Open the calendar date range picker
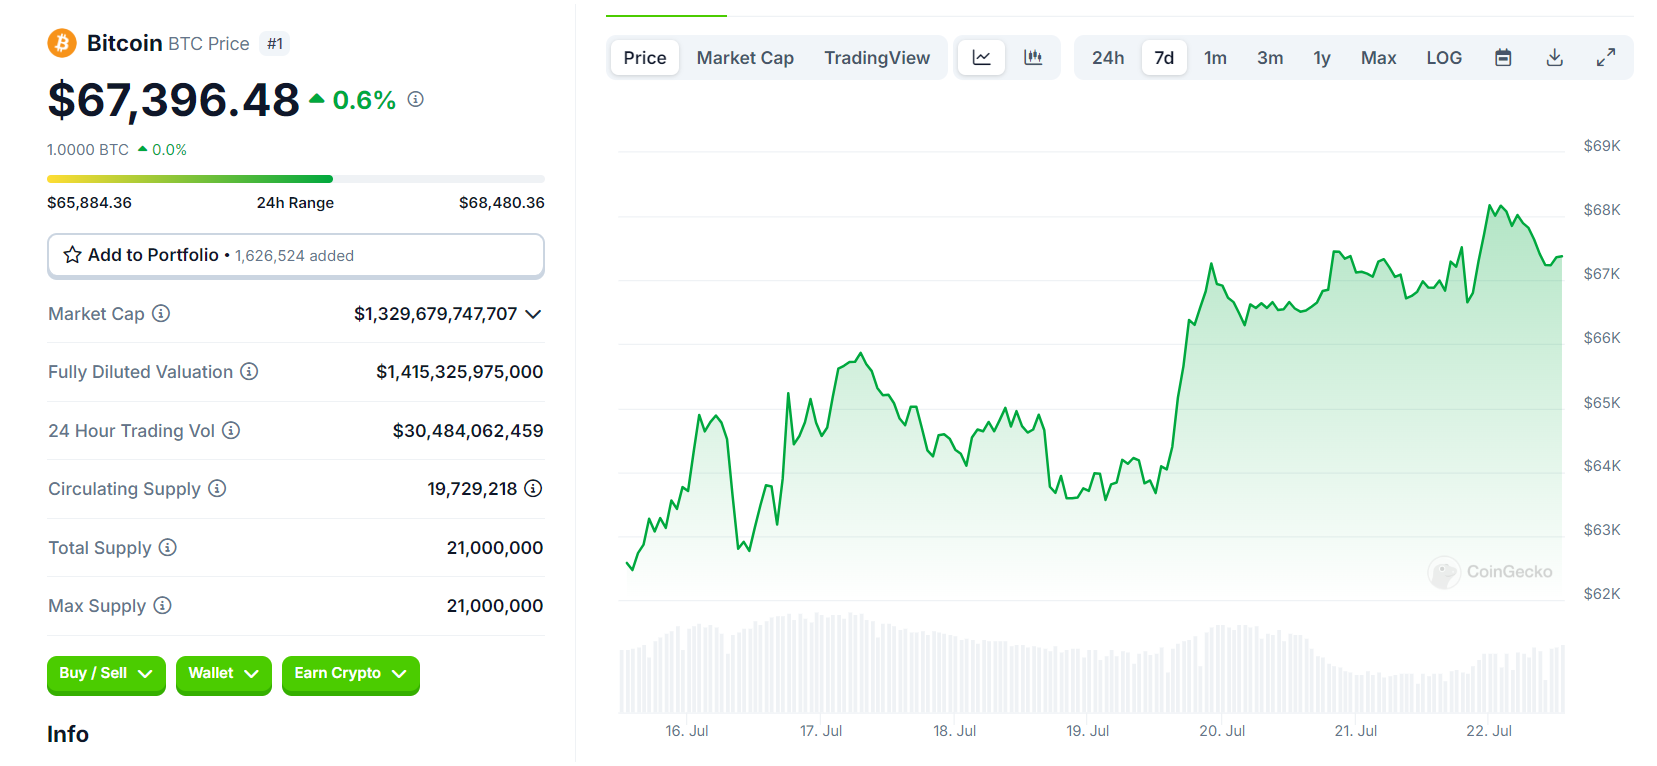The width and height of the screenshot is (1657, 766). [1503, 58]
